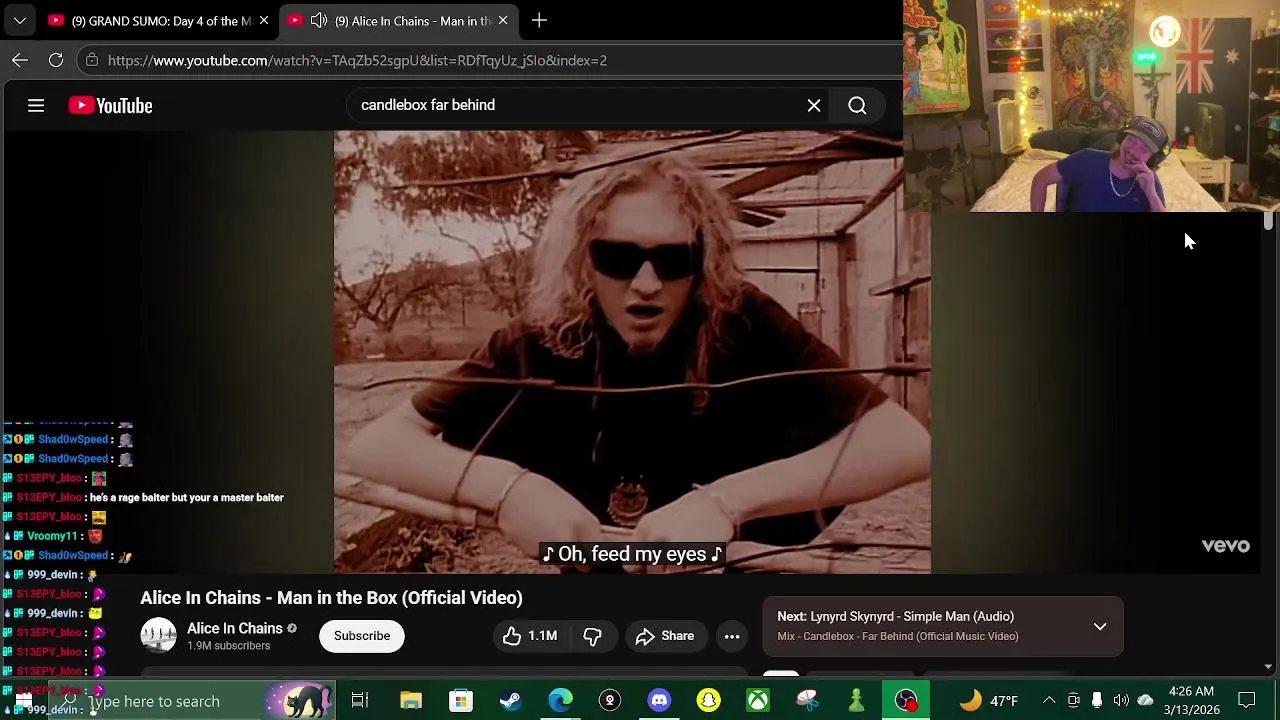Open Microsoft Store from taskbar

click(x=461, y=701)
